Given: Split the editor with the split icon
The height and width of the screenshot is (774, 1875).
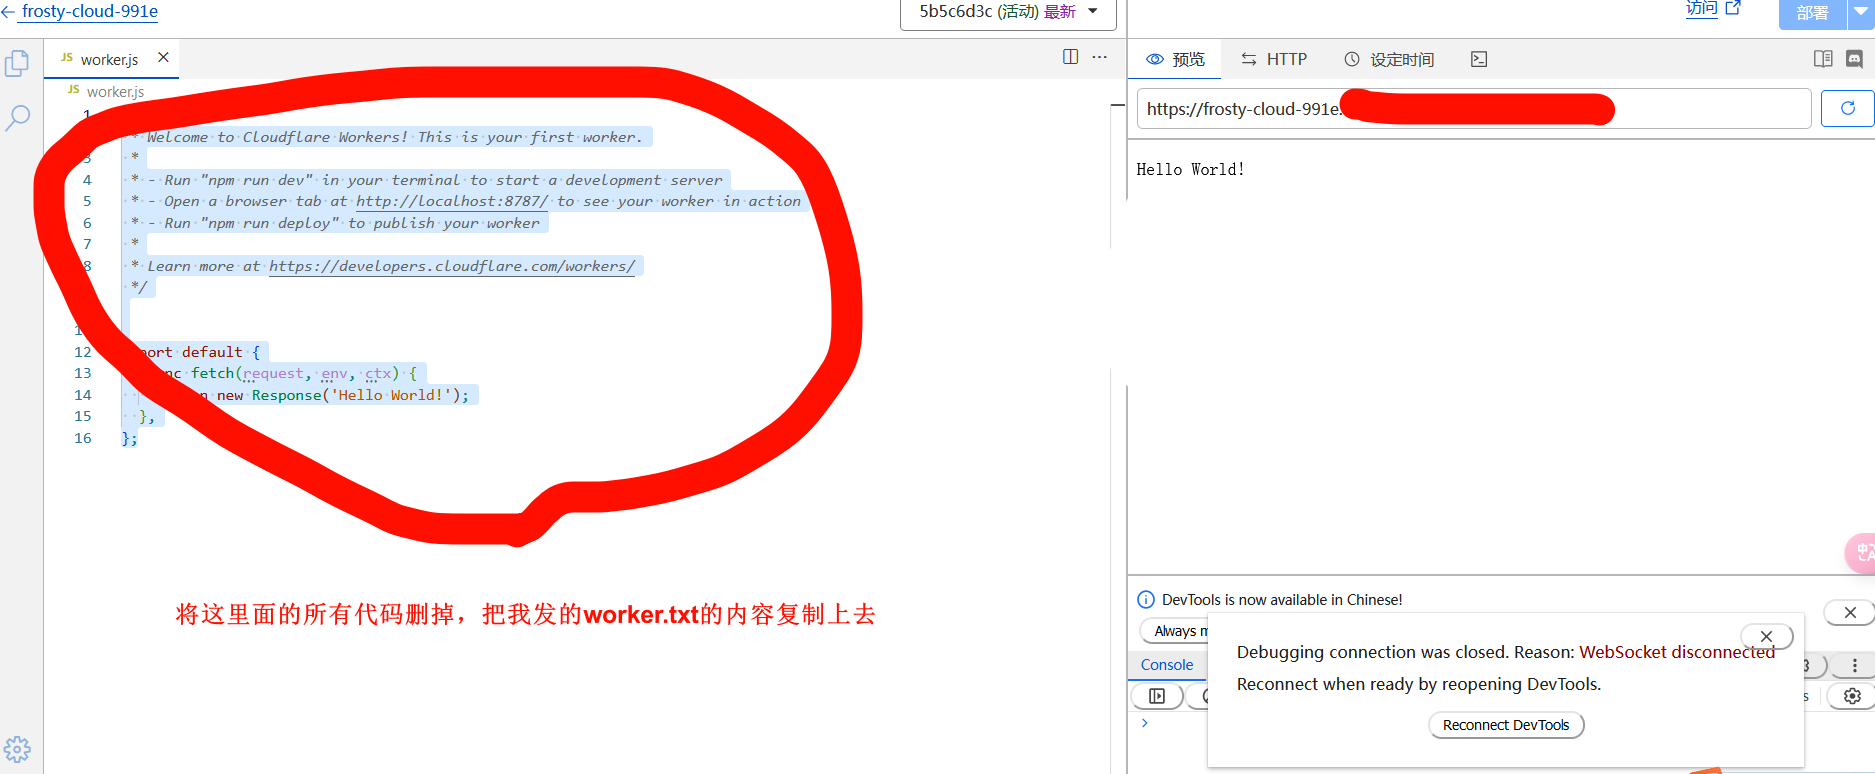Looking at the screenshot, I should [1070, 57].
